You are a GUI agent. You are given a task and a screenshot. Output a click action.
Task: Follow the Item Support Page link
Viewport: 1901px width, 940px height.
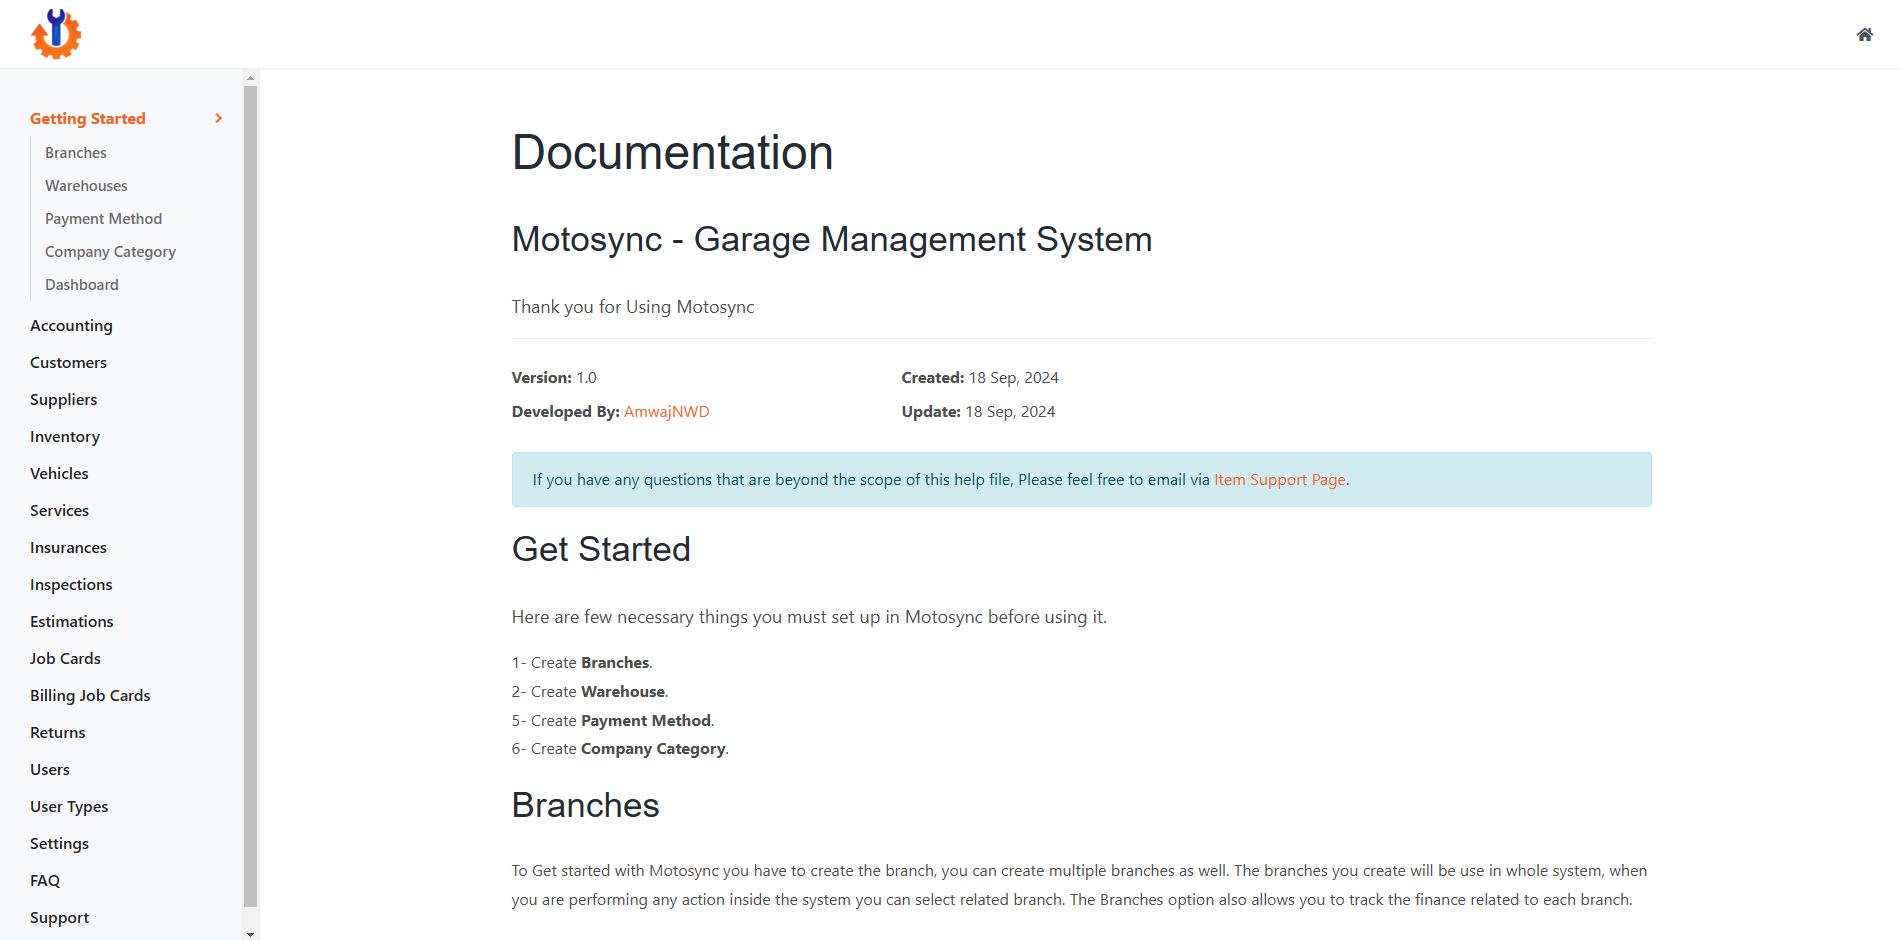[x=1279, y=480]
